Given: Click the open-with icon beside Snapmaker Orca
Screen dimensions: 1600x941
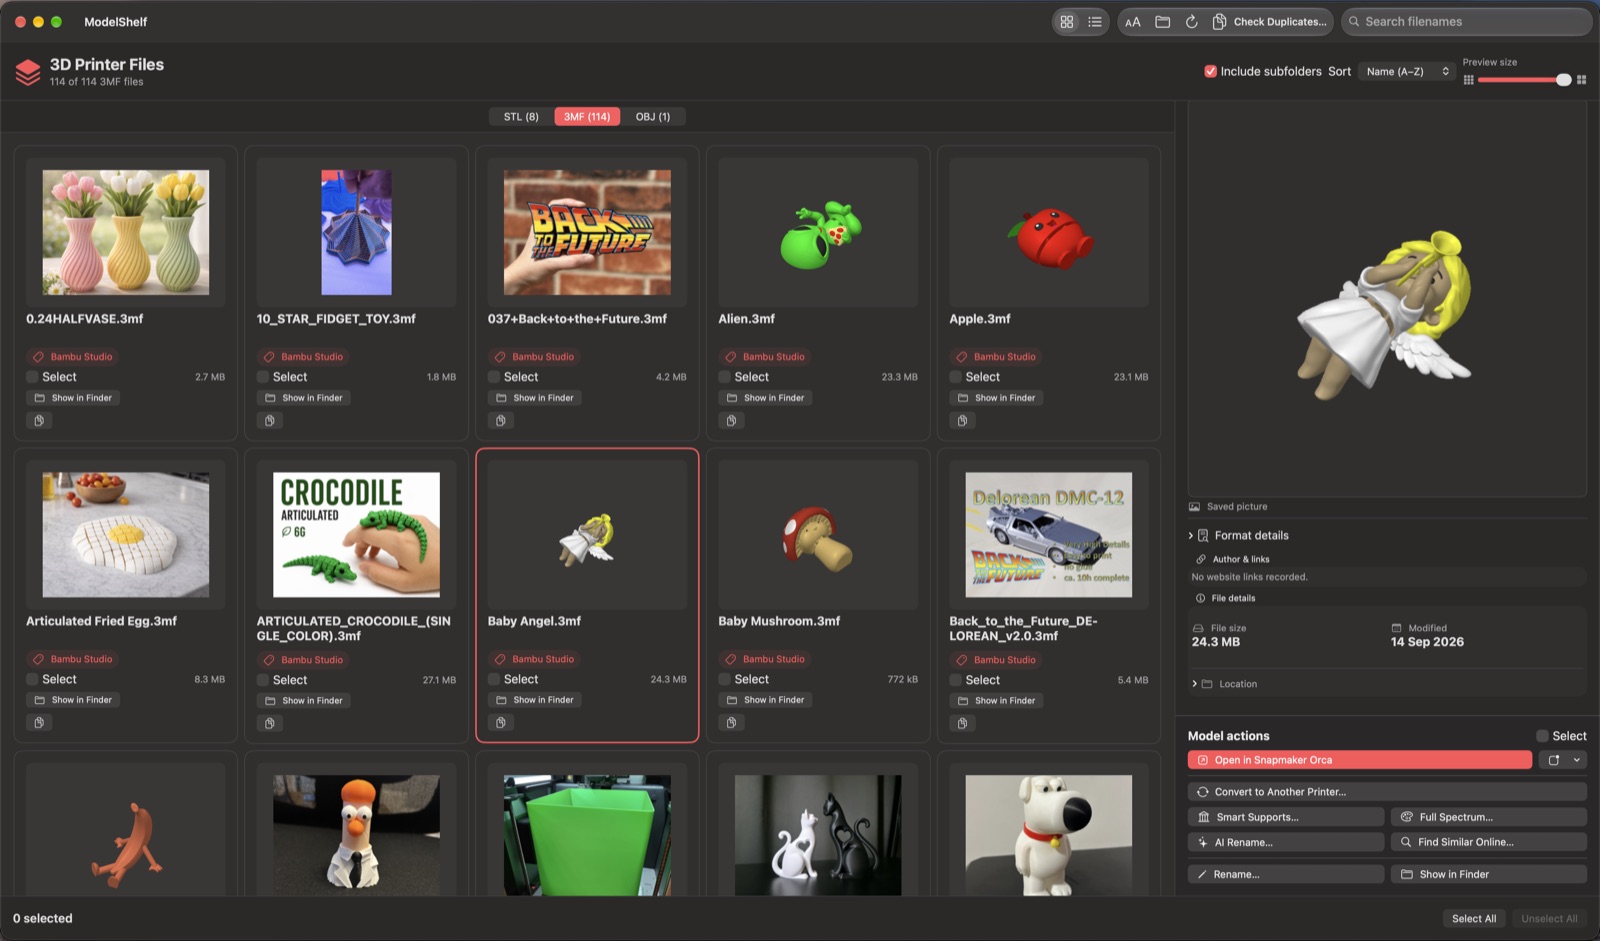Looking at the screenshot, I should pyautogui.click(x=1554, y=760).
